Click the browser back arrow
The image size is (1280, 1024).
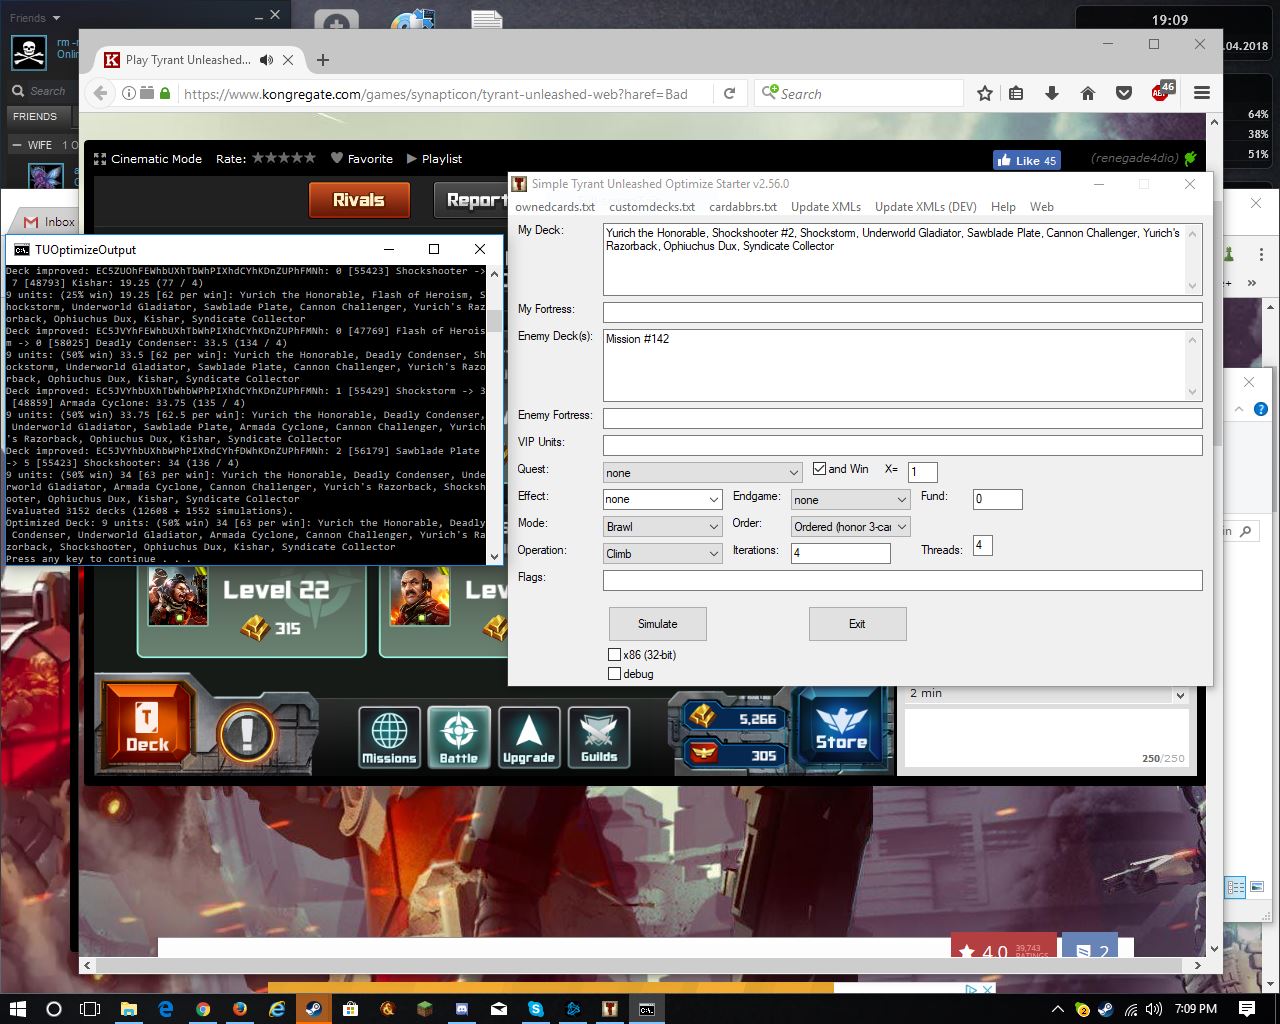coord(100,93)
